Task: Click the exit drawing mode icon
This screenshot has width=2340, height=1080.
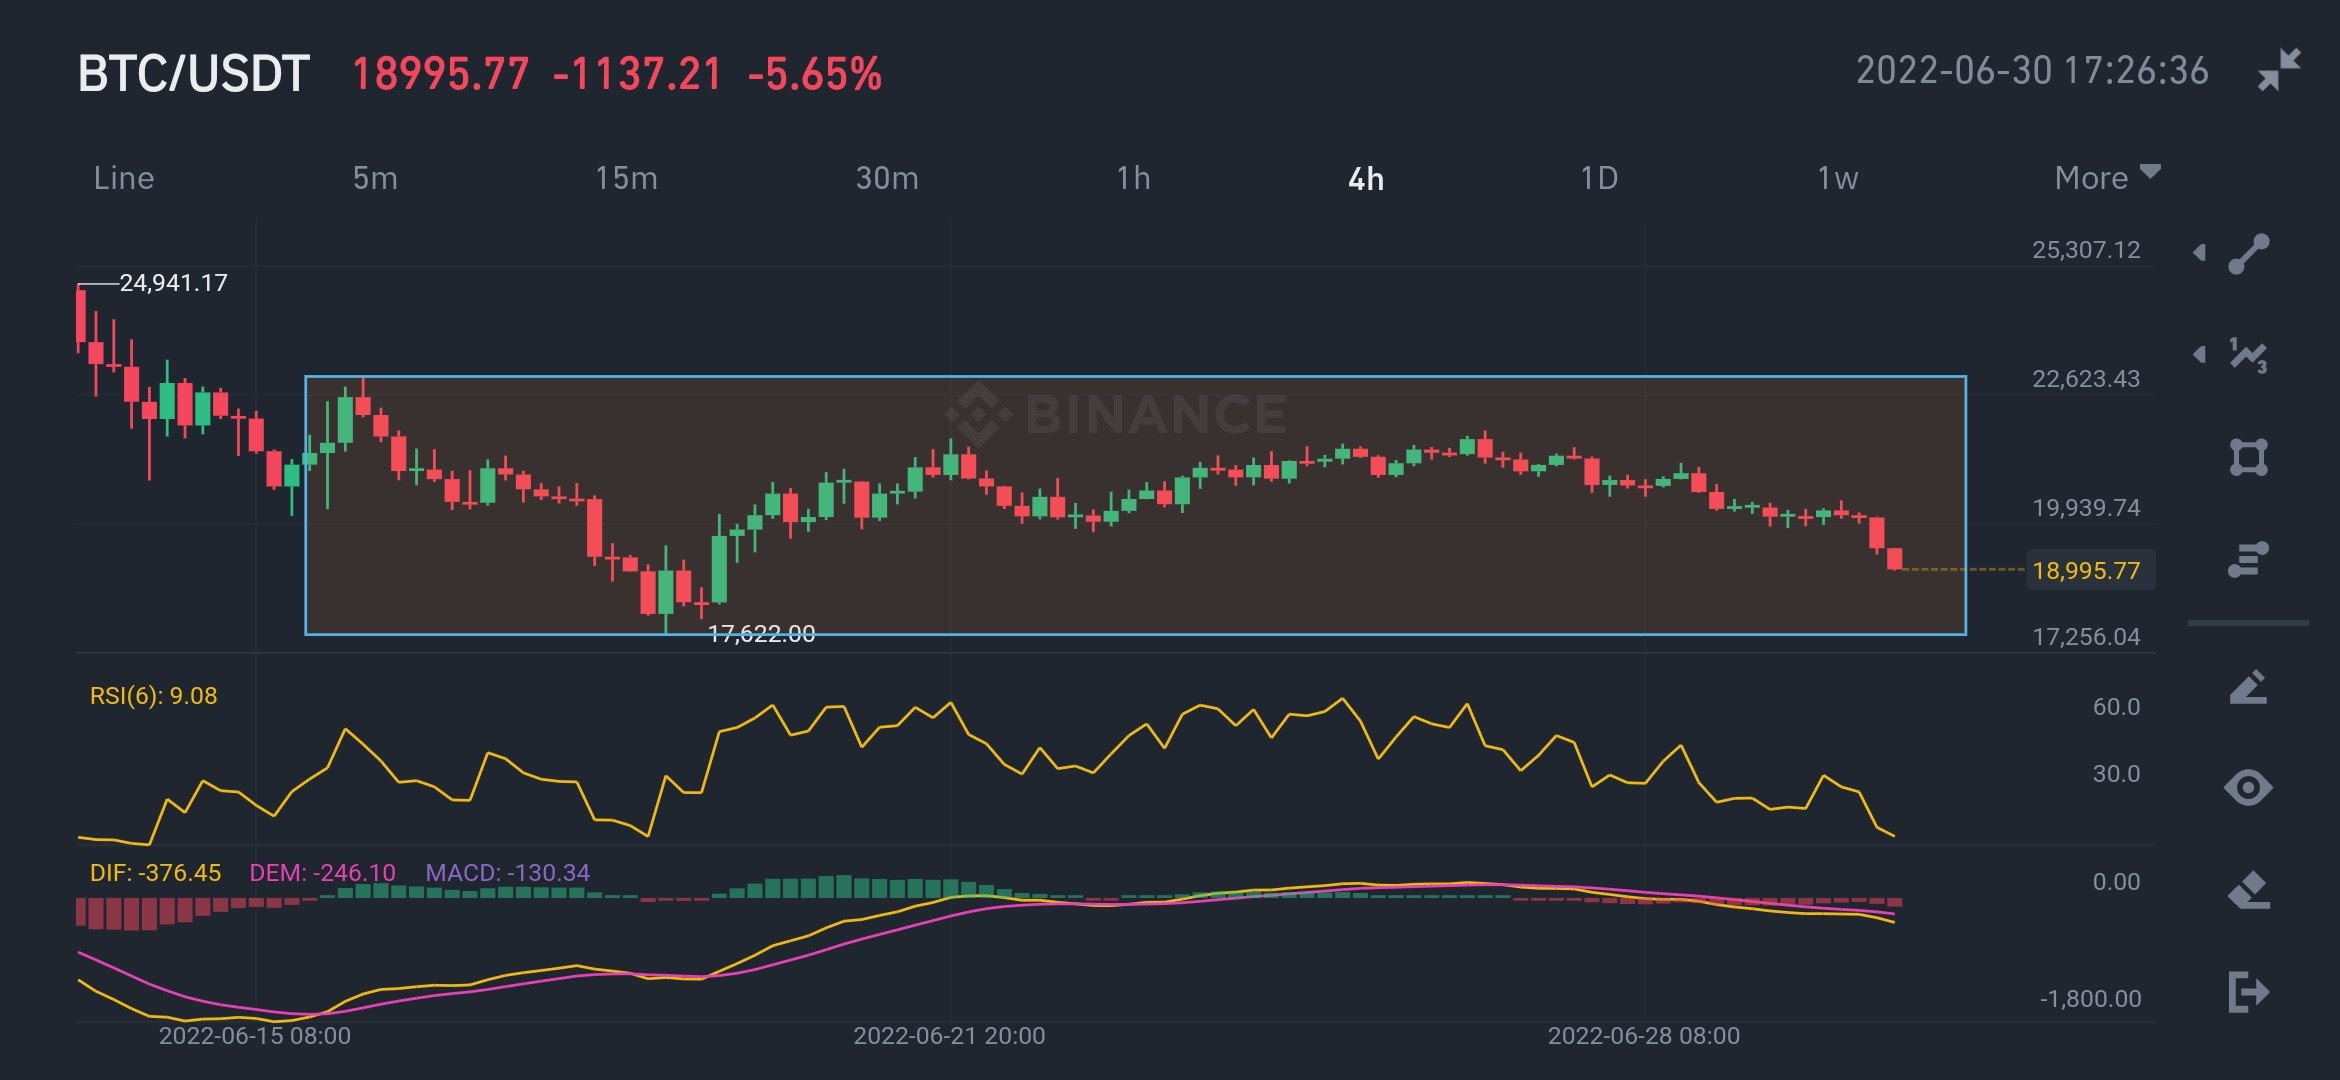Action: point(2248,992)
